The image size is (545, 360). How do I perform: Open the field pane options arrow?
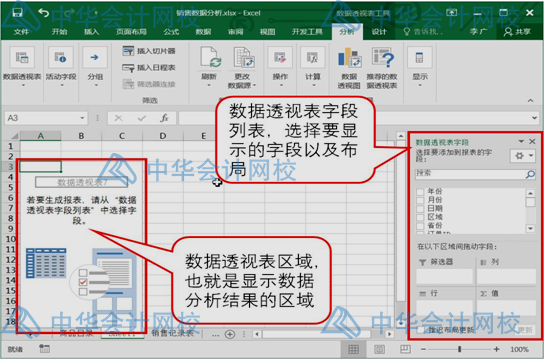pos(521,141)
